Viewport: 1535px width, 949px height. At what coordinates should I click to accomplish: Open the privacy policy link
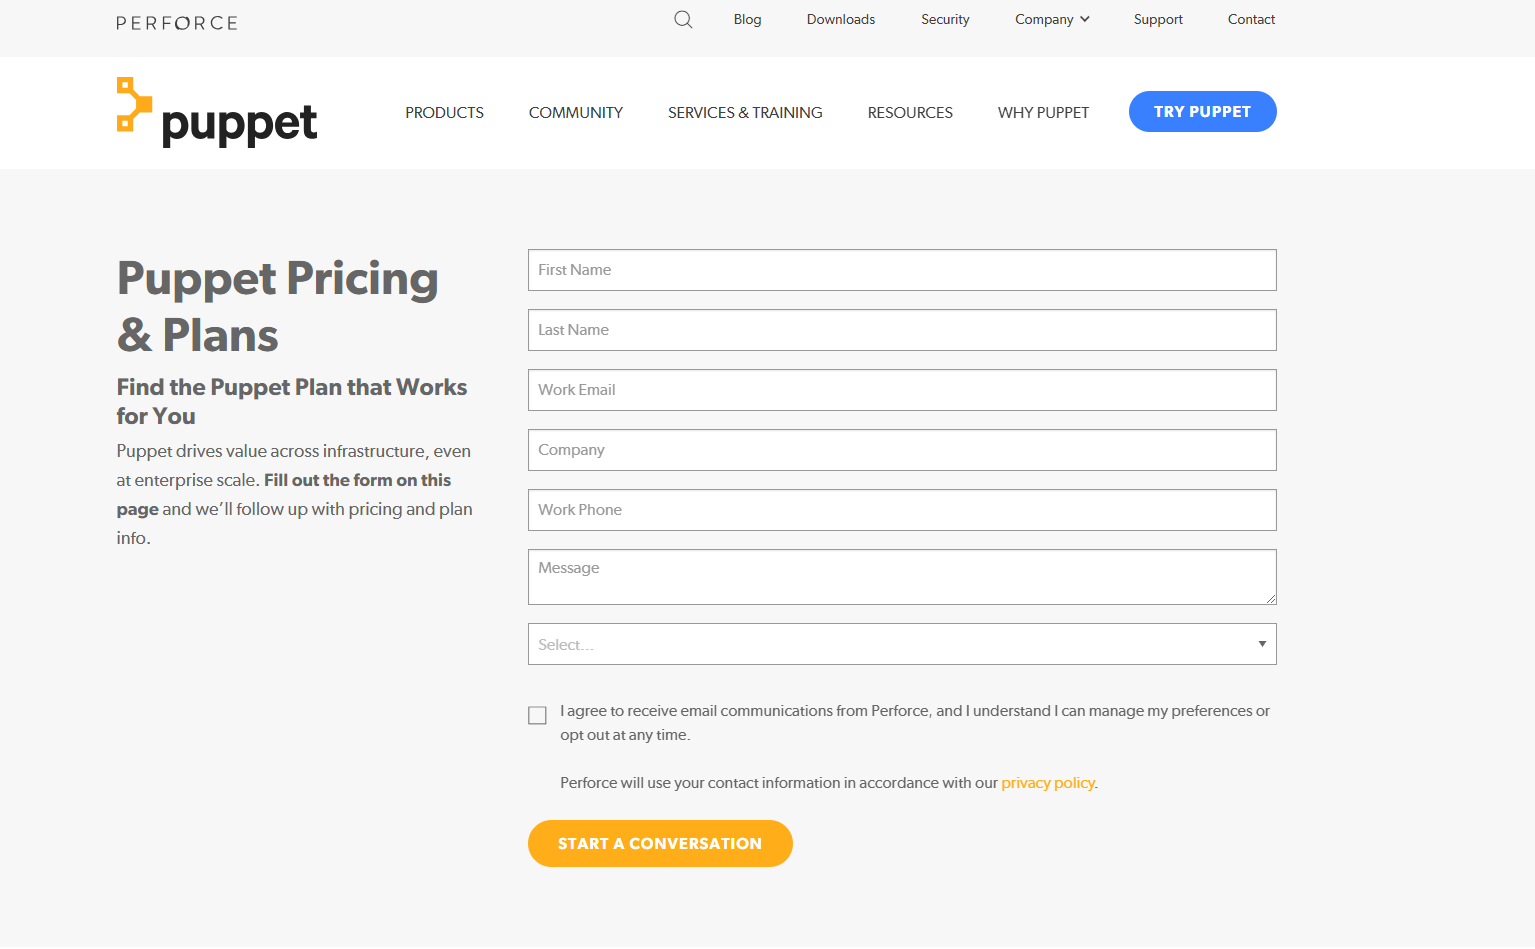(x=1047, y=782)
